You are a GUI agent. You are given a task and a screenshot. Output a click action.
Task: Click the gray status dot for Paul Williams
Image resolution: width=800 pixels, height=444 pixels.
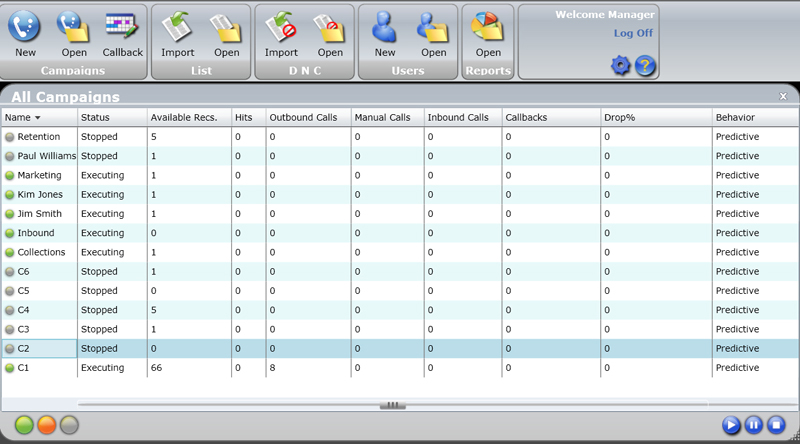click(10, 156)
